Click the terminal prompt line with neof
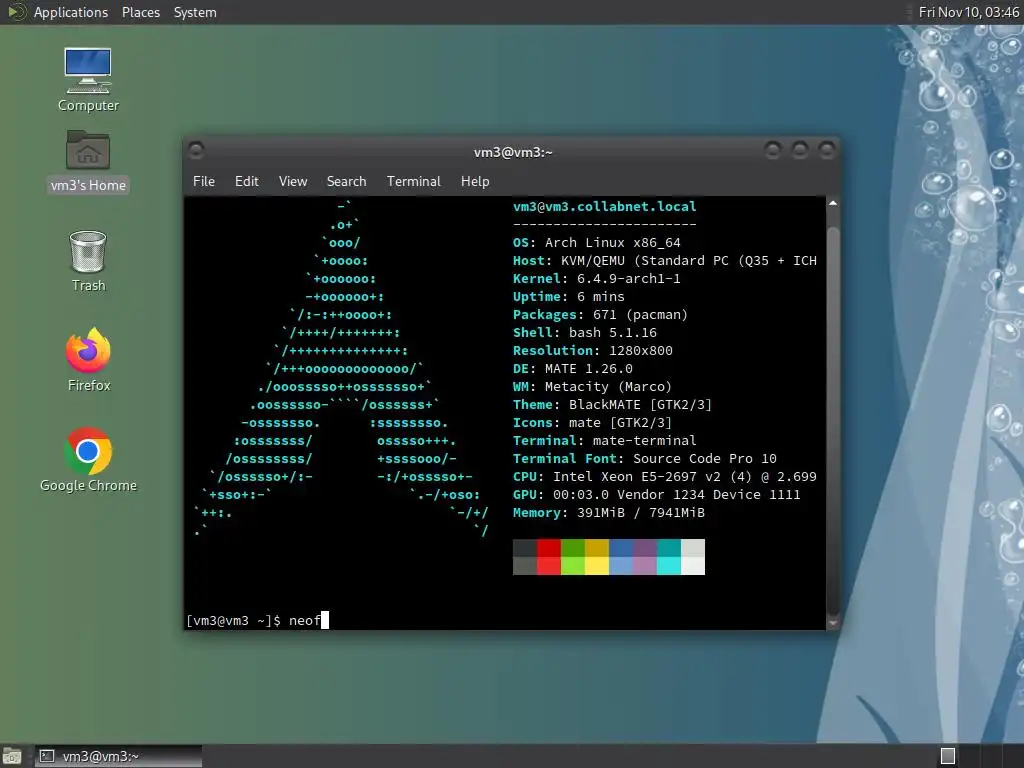The height and width of the screenshot is (768, 1024). (257, 620)
